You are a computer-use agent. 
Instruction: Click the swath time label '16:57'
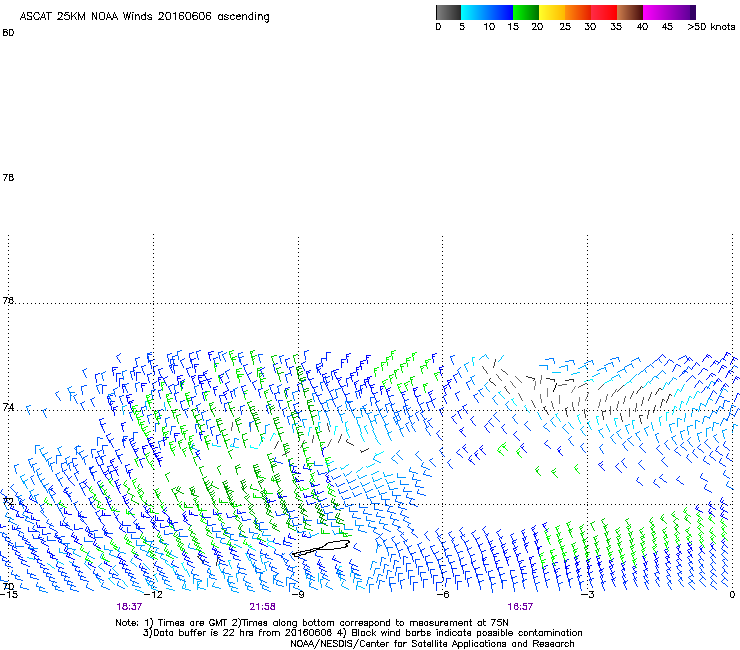[520, 607]
